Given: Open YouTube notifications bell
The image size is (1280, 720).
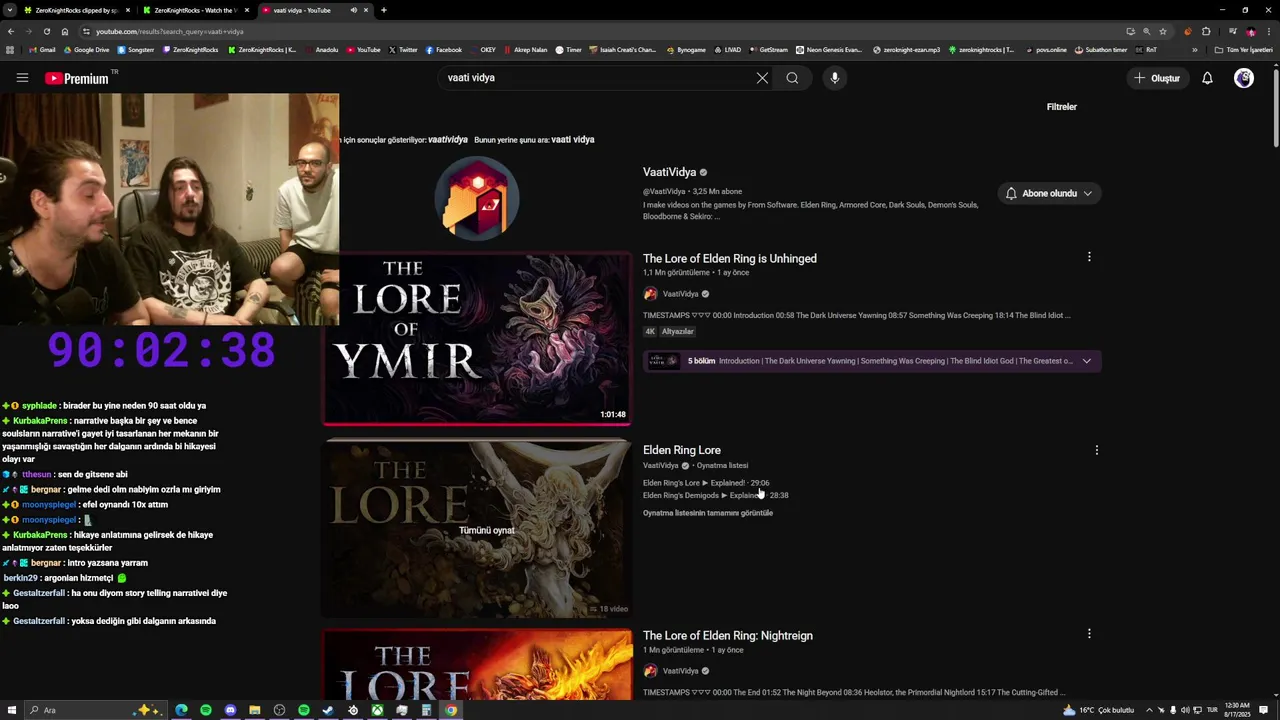Looking at the screenshot, I should tap(1207, 78).
